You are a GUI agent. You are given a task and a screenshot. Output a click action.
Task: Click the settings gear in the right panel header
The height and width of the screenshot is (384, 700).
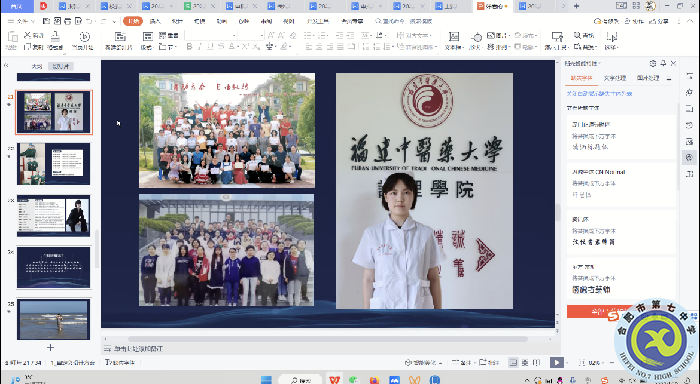[x=653, y=63]
